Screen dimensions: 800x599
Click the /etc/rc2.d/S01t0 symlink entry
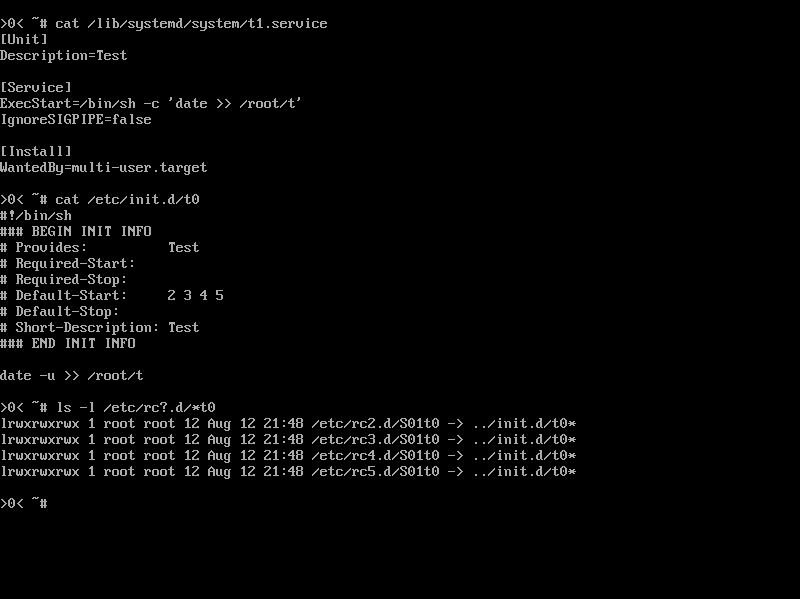(288, 423)
